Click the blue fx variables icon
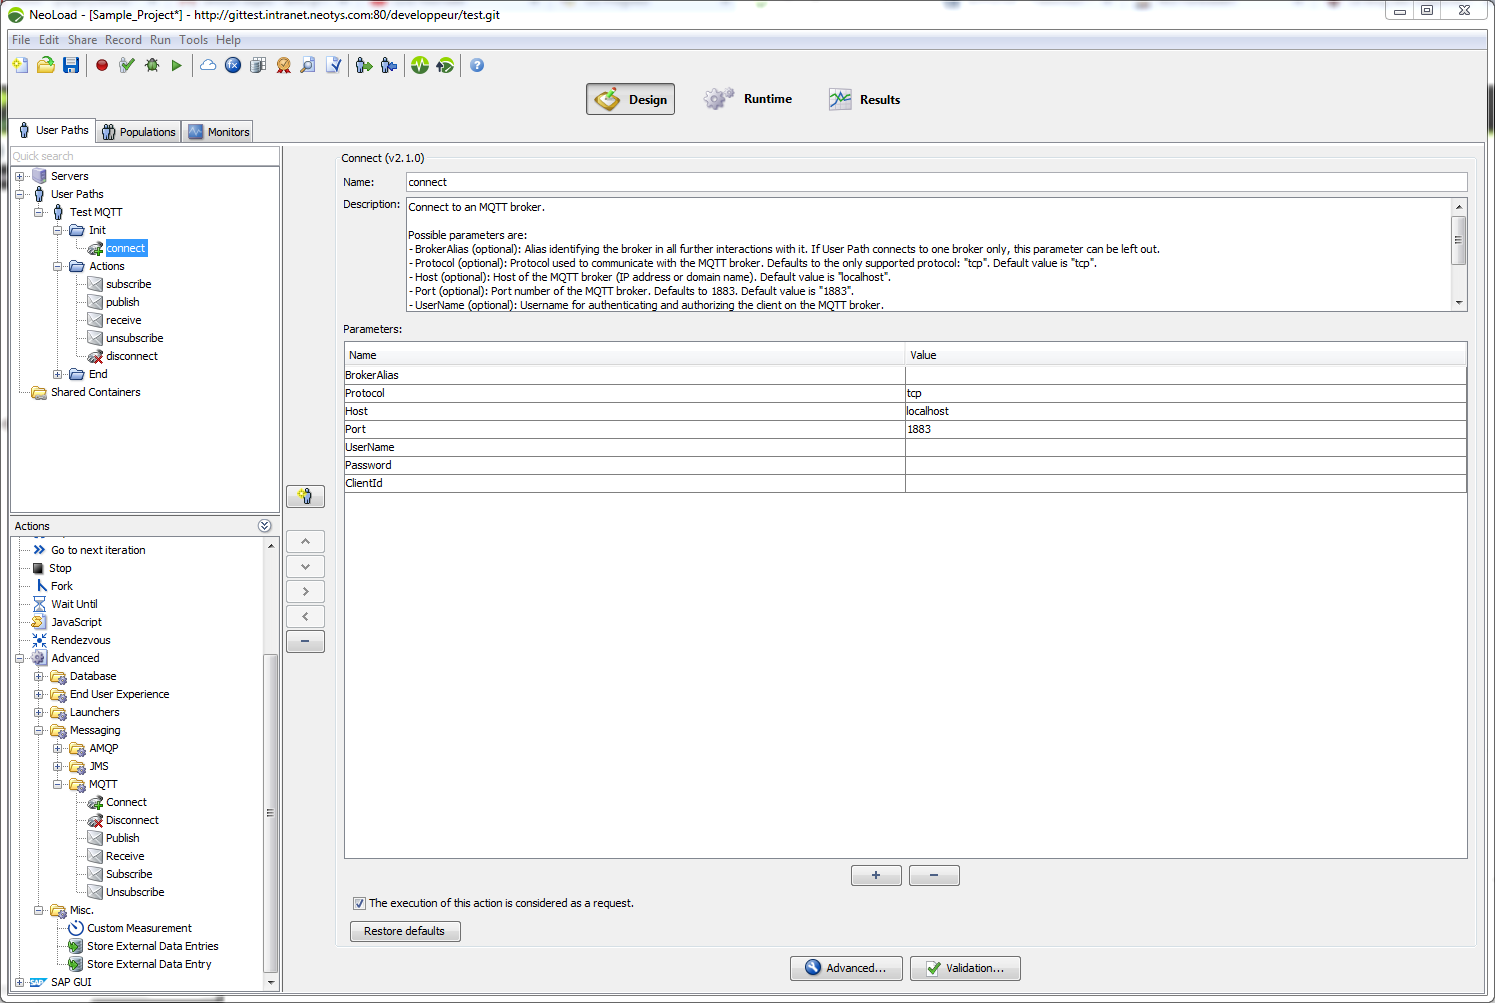 233,65
